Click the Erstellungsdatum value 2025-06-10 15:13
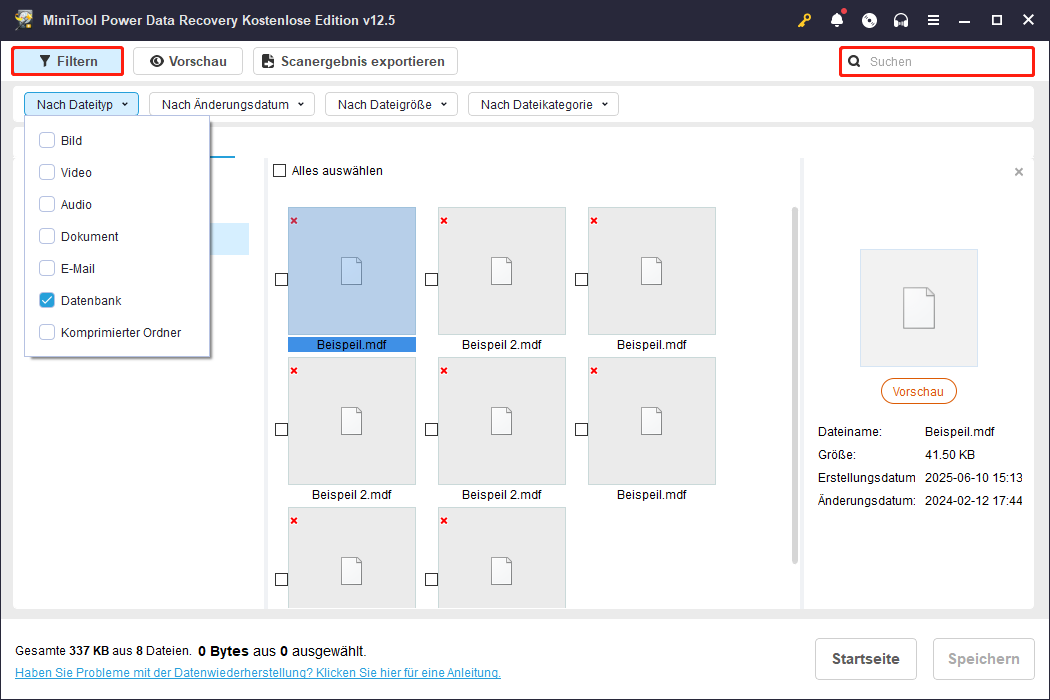Image resolution: width=1050 pixels, height=700 pixels. (x=974, y=478)
